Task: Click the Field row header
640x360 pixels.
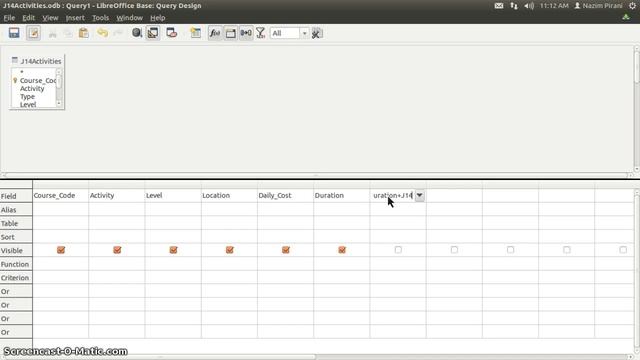Action: coord(16,196)
